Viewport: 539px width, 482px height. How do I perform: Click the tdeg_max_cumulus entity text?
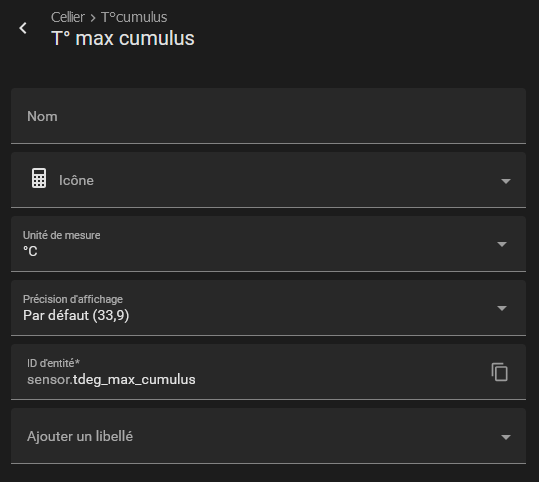click(x=134, y=380)
